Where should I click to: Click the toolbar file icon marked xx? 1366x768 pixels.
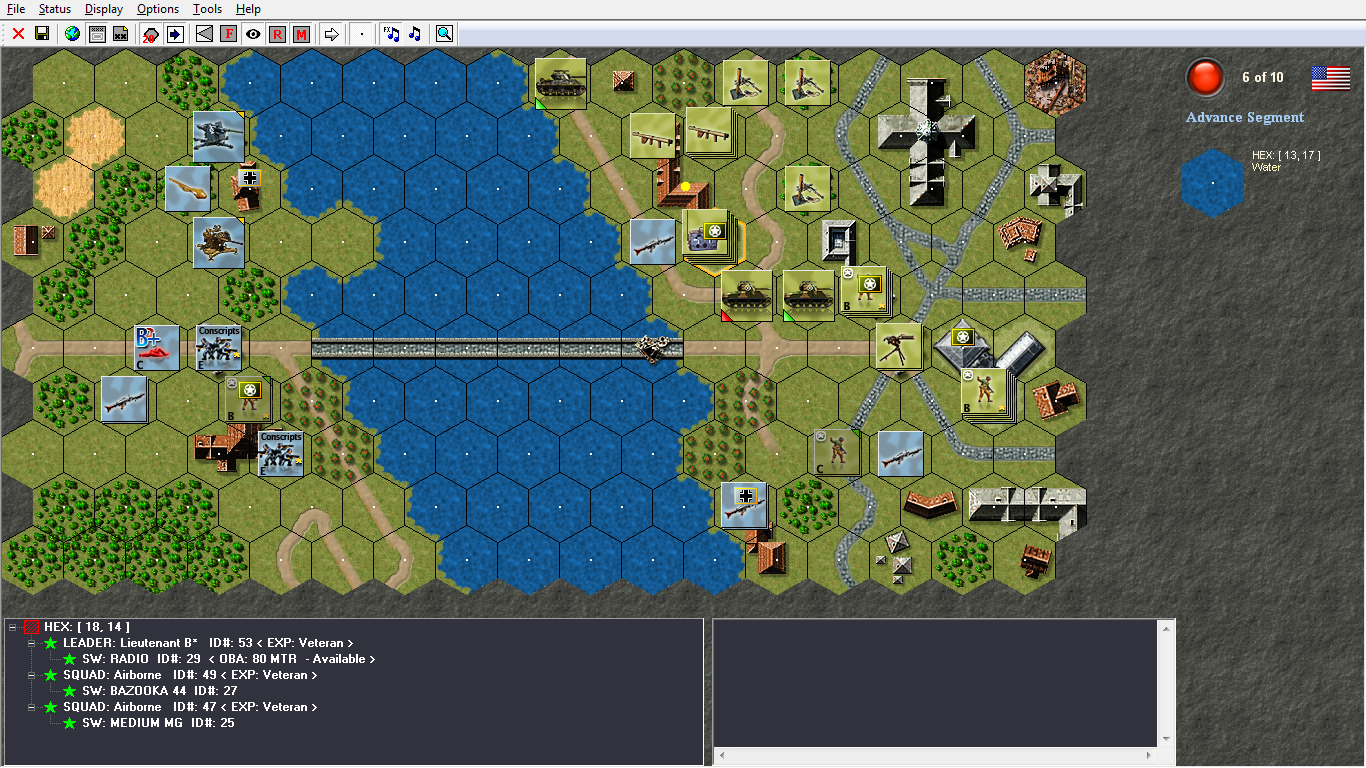click(120, 34)
